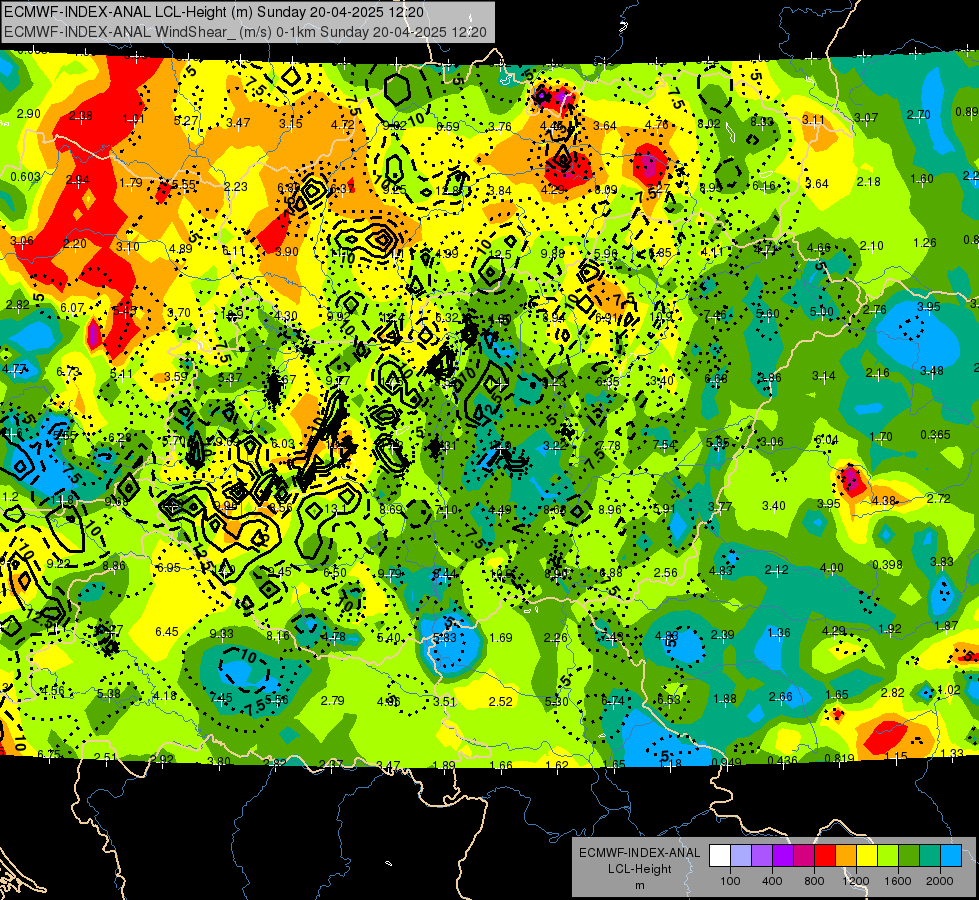Click the 1200 legend scale label

pyautogui.click(x=856, y=881)
